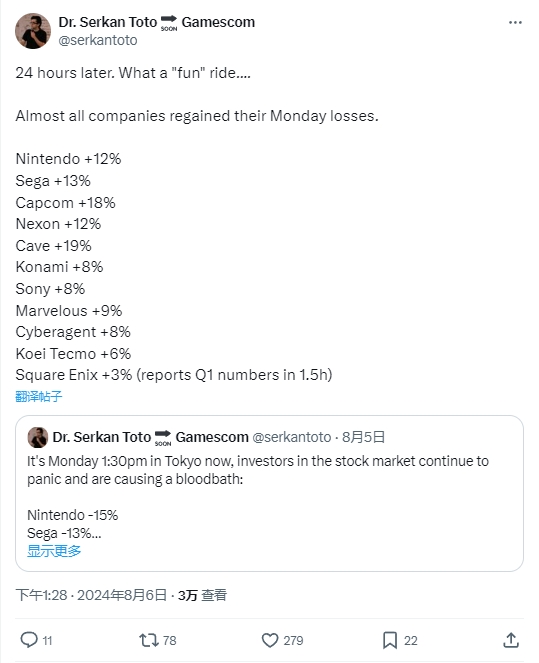This screenshot has width=539, height=663.
Task: Share the post via upload arrow icon
Action: (x=511, y=640)
